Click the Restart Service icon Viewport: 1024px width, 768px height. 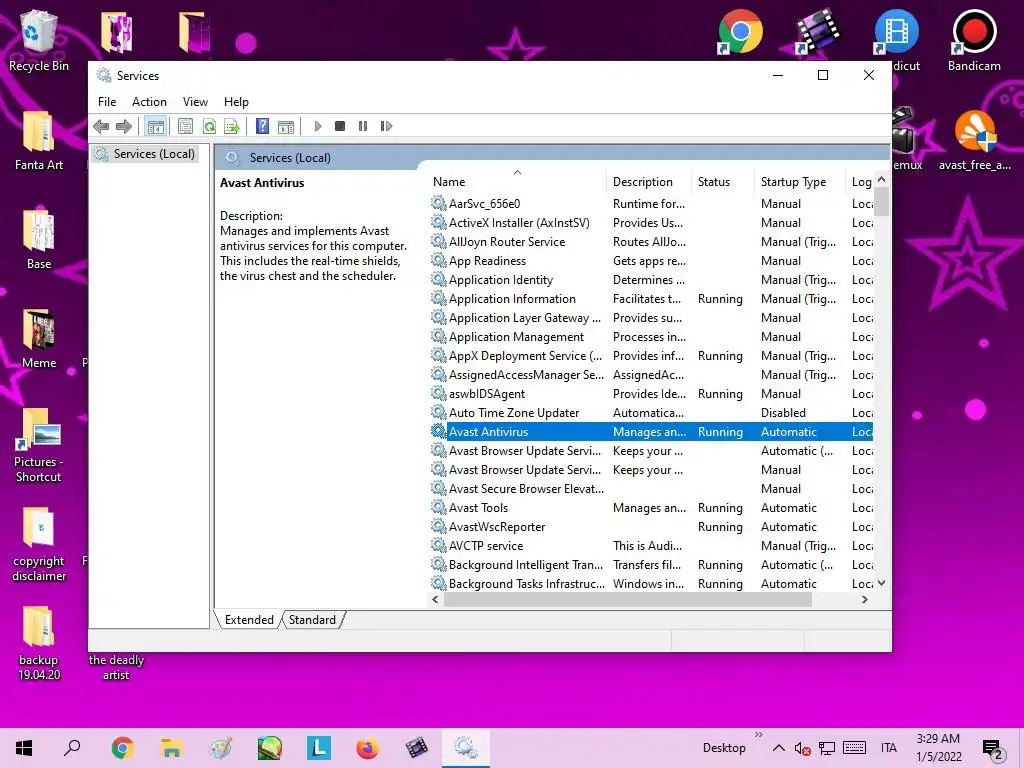click(386, 126)
